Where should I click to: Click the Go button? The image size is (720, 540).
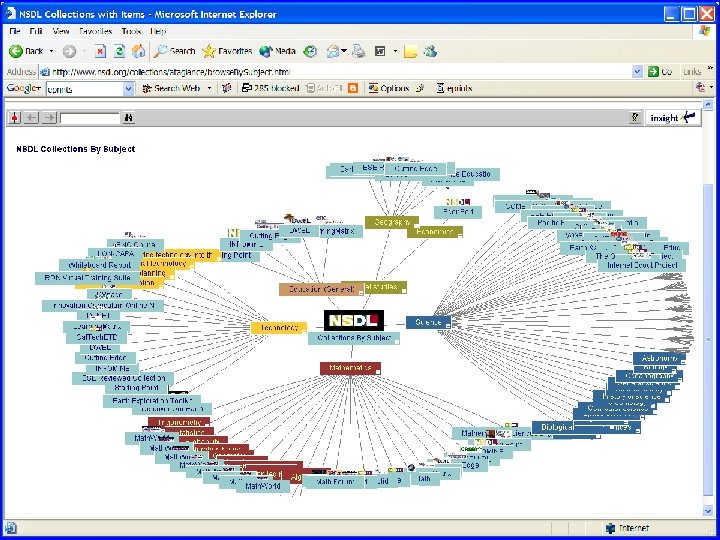pos(659,72)
